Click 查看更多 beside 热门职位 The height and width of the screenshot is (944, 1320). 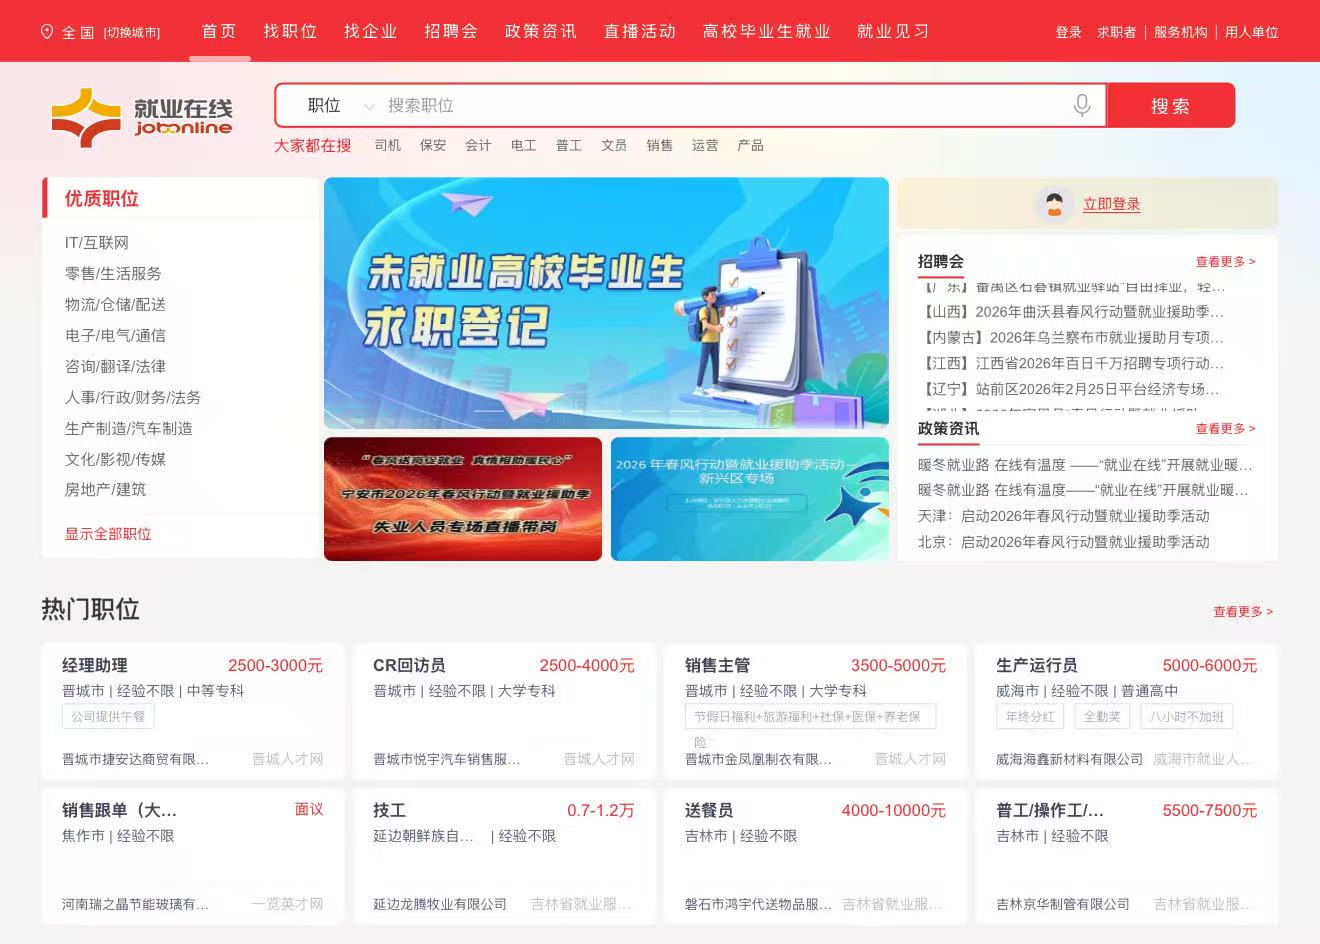pos(1242,611)
